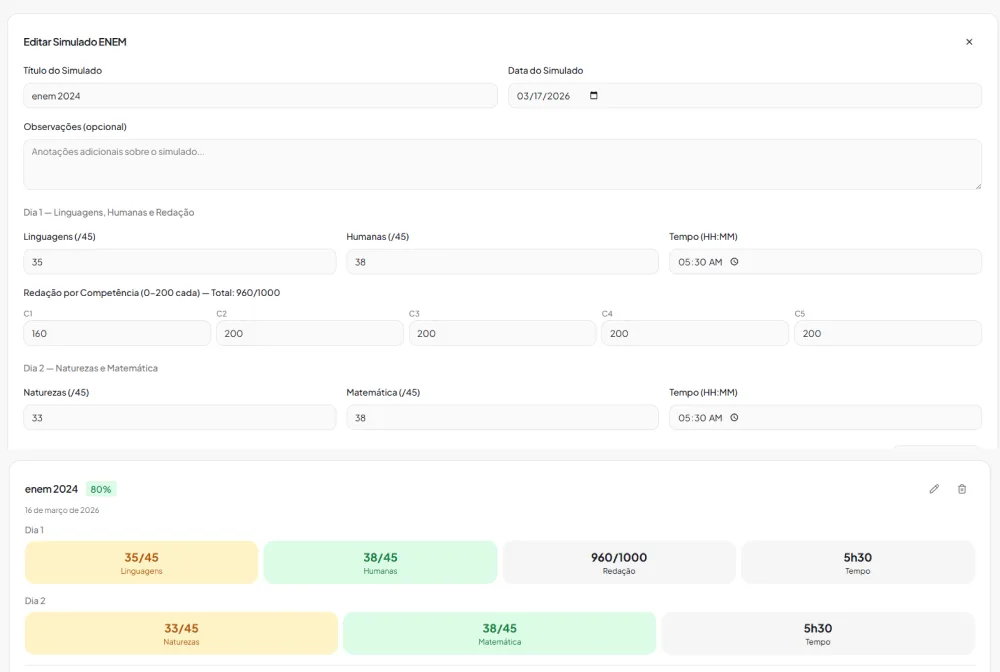
Task: Click the C5 redação competência field
Action: pyautogui.click(x=888, y=333)
